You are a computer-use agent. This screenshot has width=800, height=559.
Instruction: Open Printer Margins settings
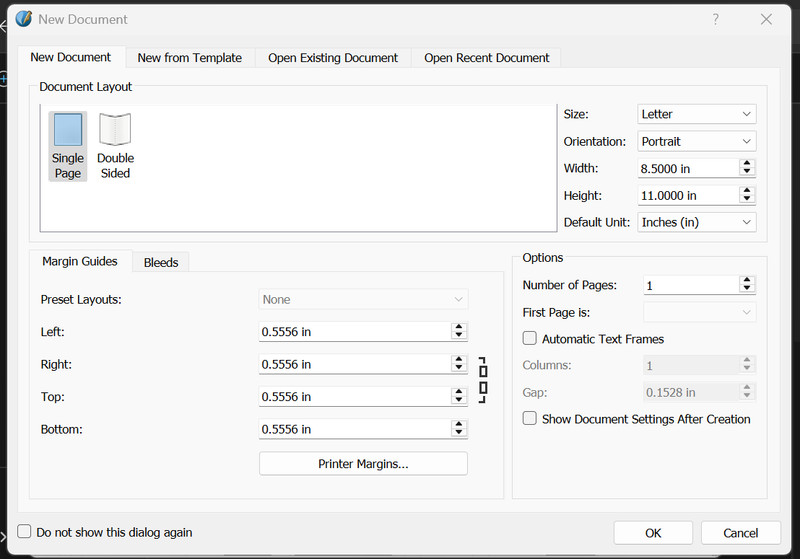tap(363, 464)
